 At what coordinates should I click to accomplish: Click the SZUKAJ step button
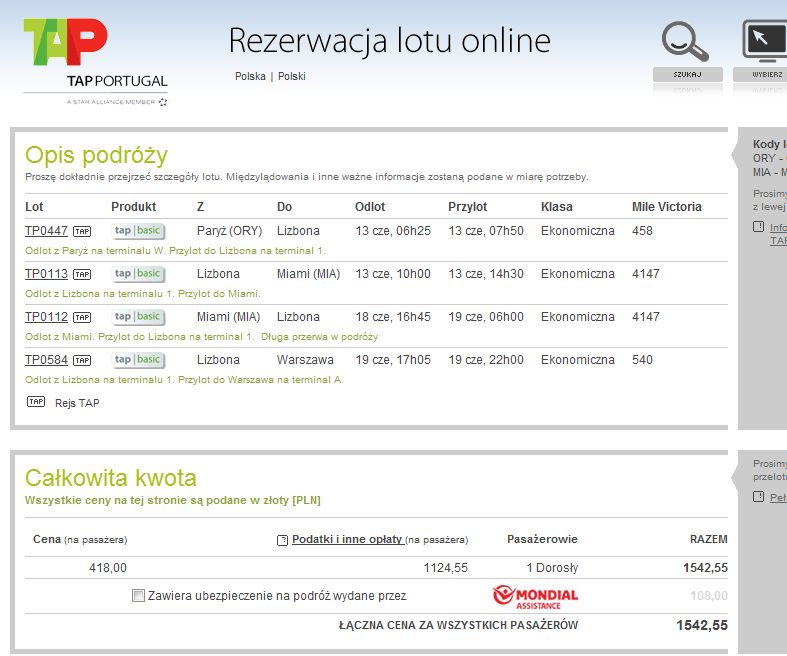coord(688,74)
